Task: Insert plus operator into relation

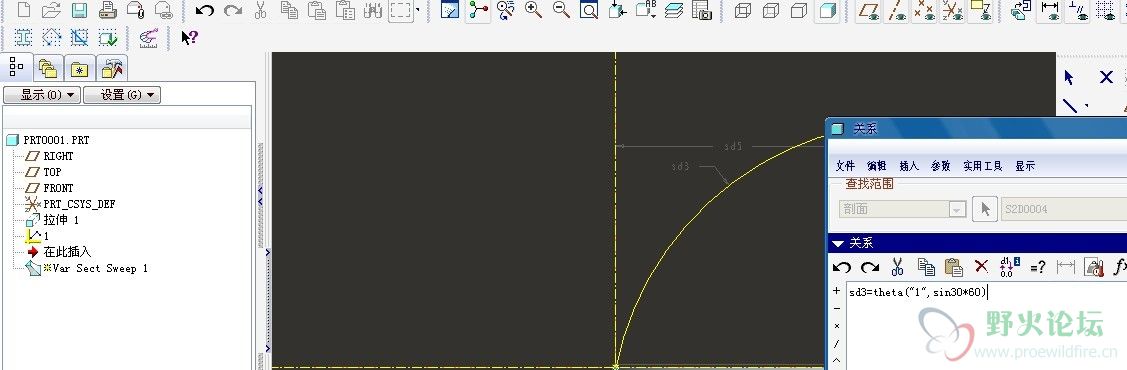Action: coord(836,291)
